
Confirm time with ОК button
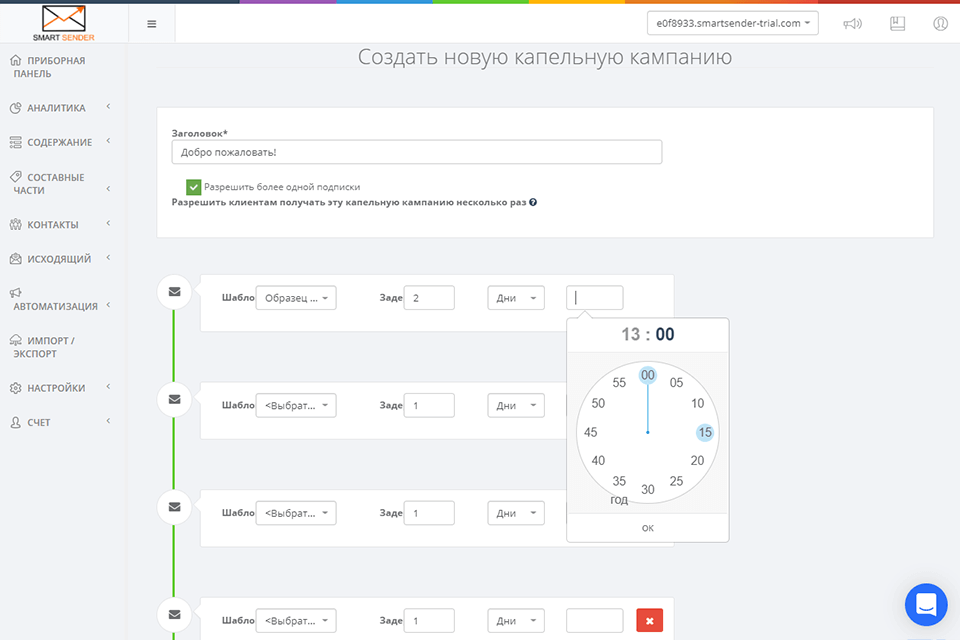648,527
